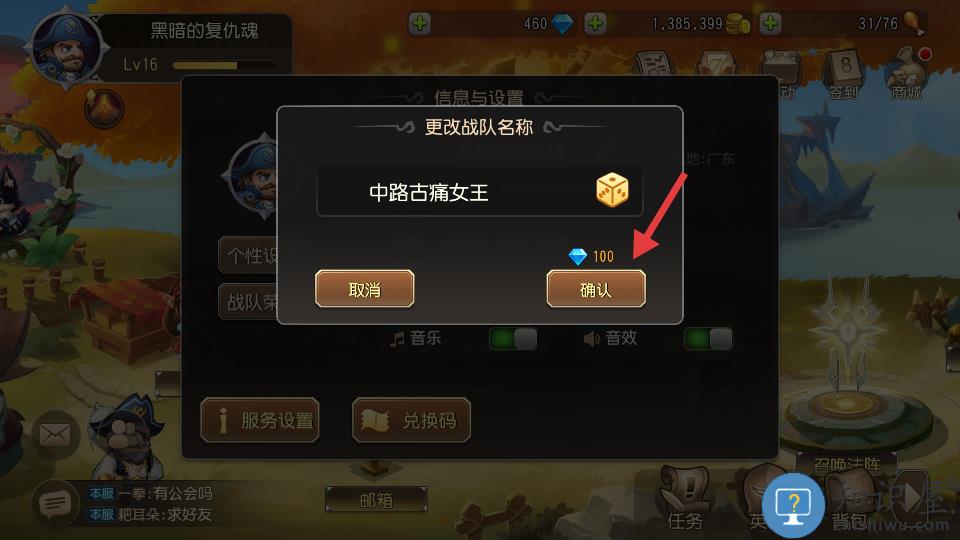Open the envelope mail icon
Viewport: 960px width, 540px height.
coord(55,435)
